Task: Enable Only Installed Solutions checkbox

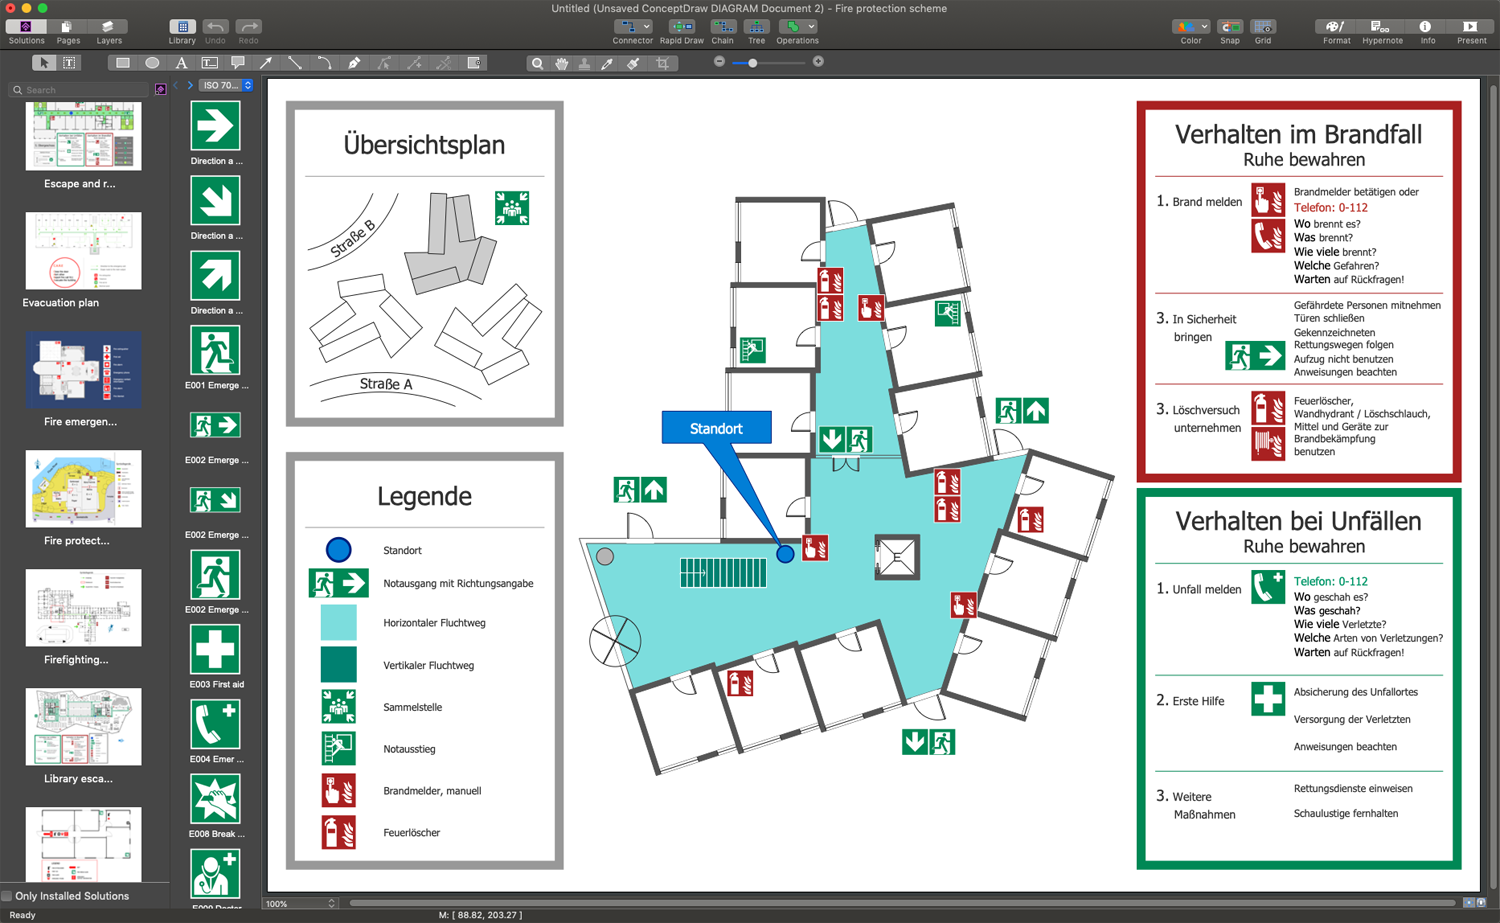Action: (x=7, y=896)
